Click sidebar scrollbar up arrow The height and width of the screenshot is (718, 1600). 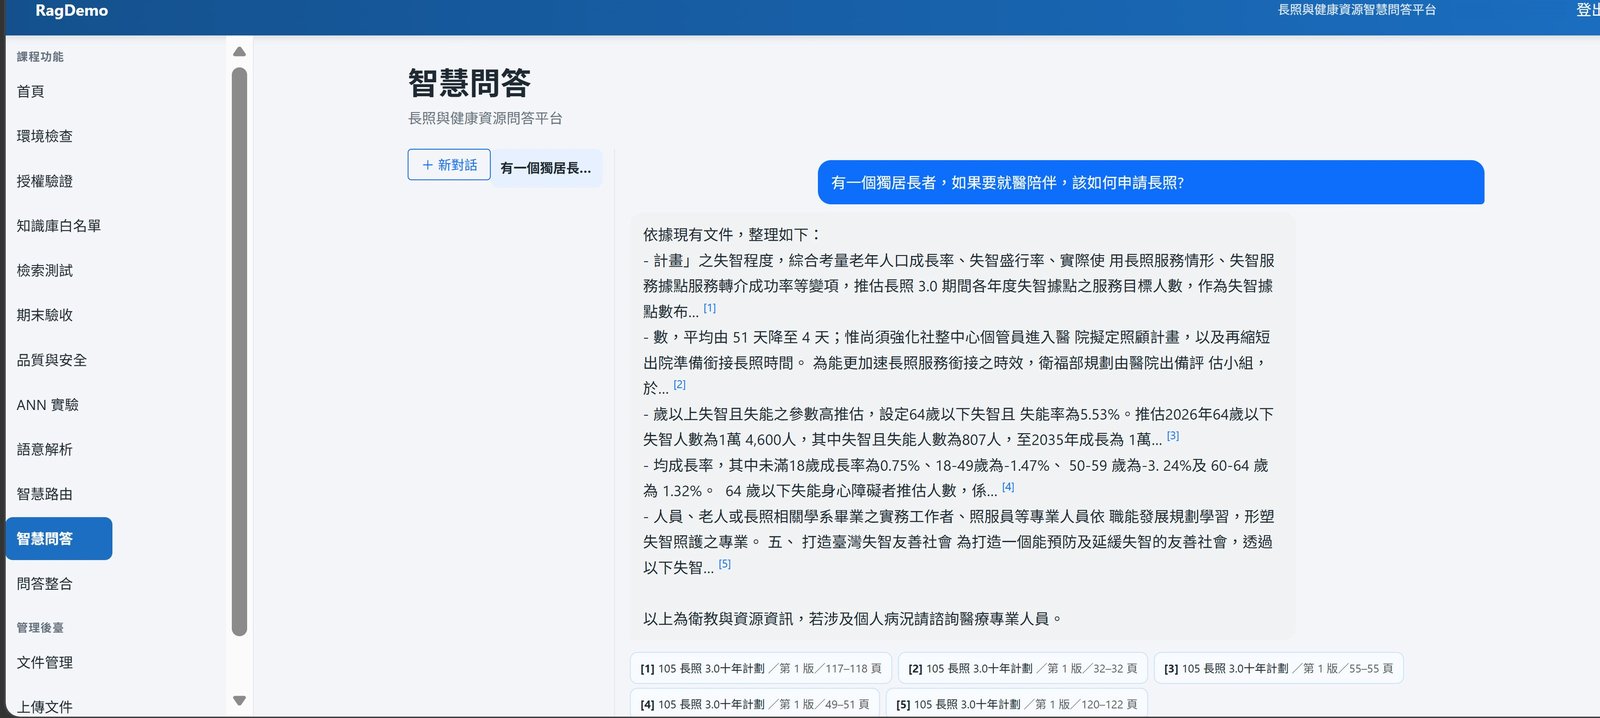click(x=239, y=51)
